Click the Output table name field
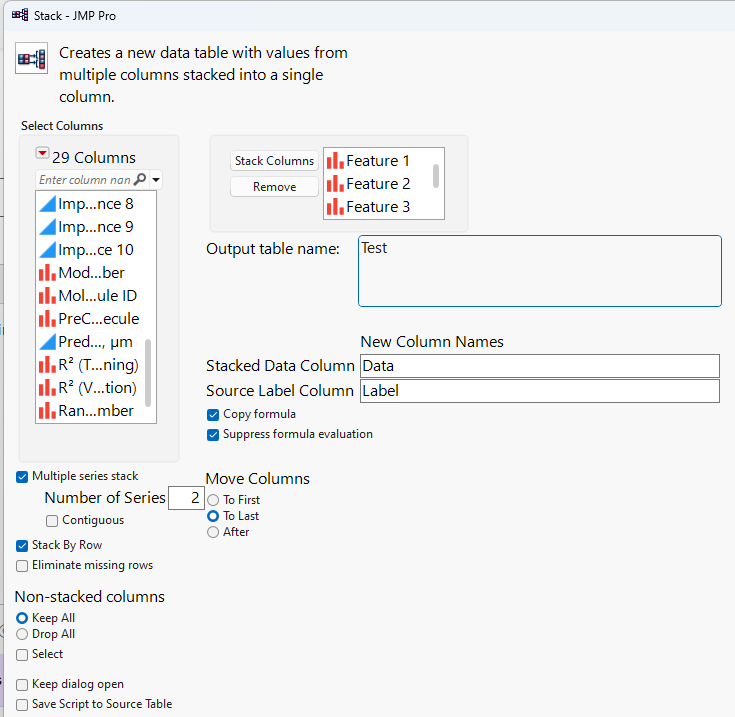Screen dimensions: 735x717 pyautogui.click(x=540, y=271)
